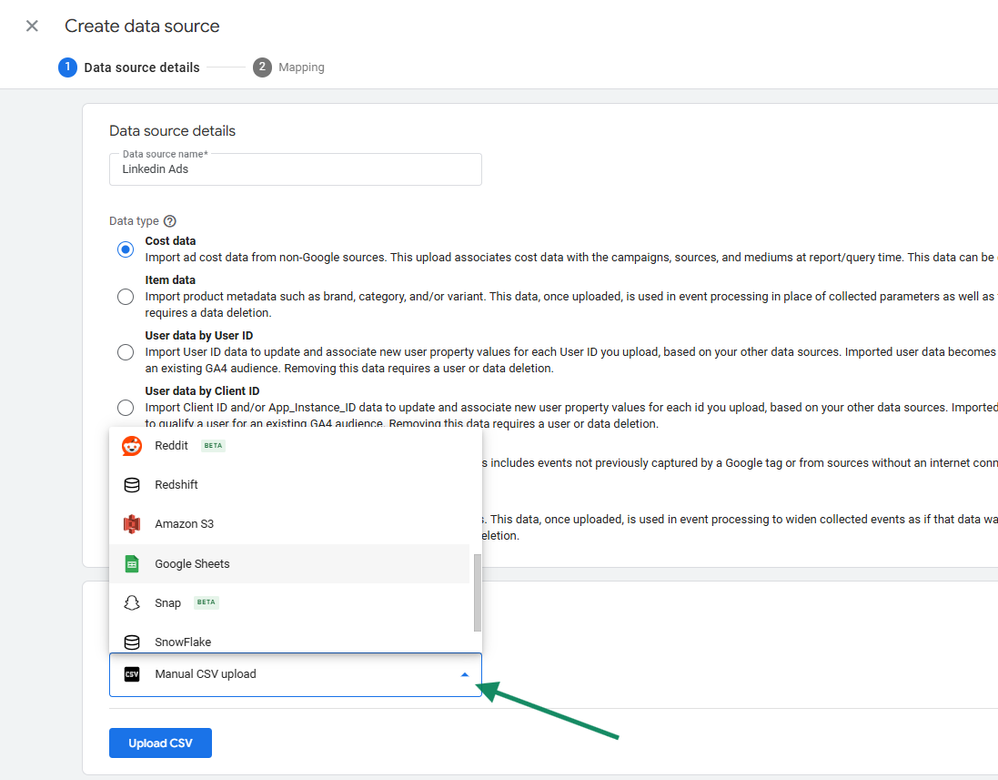The width and height of the screenshot is (998, 780).
Task: Click the CSV icon in source field
Action: point(132,674)
